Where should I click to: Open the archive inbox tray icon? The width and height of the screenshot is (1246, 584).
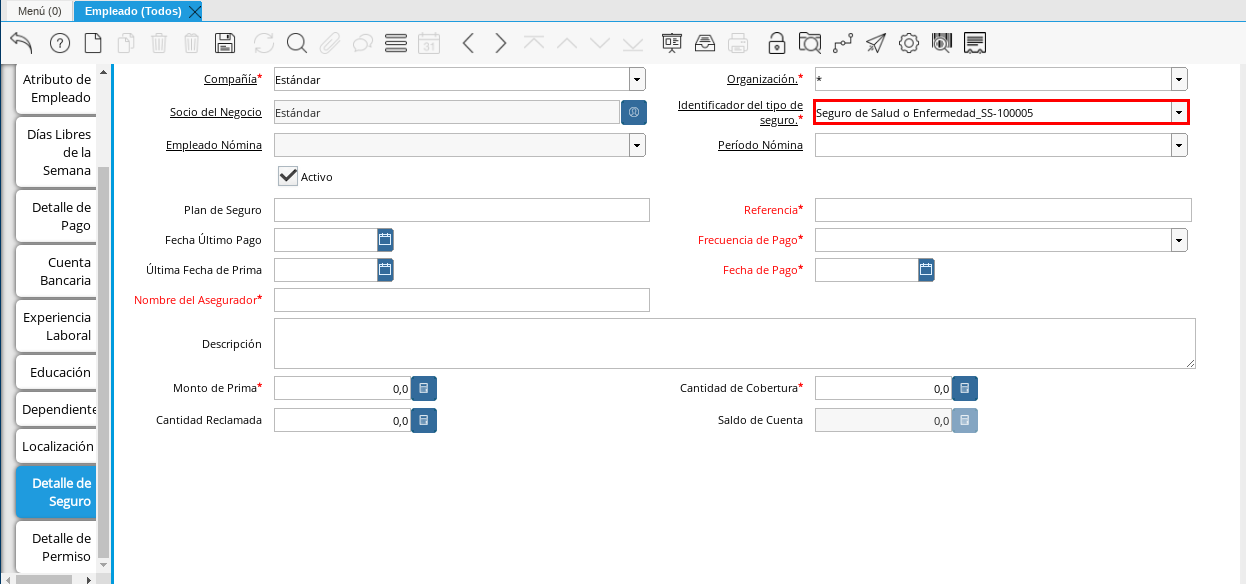pos(705,43)
